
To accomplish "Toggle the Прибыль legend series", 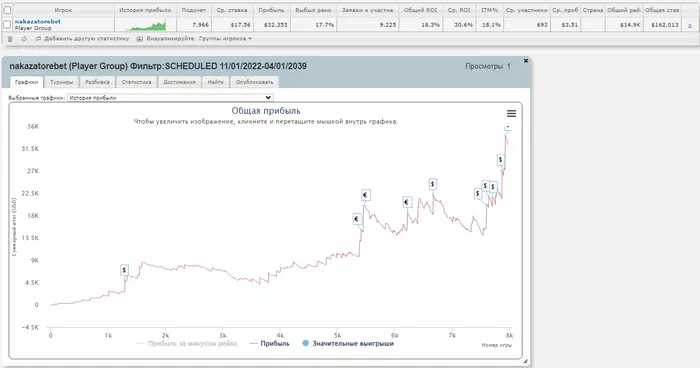I will tap(269, 343).
